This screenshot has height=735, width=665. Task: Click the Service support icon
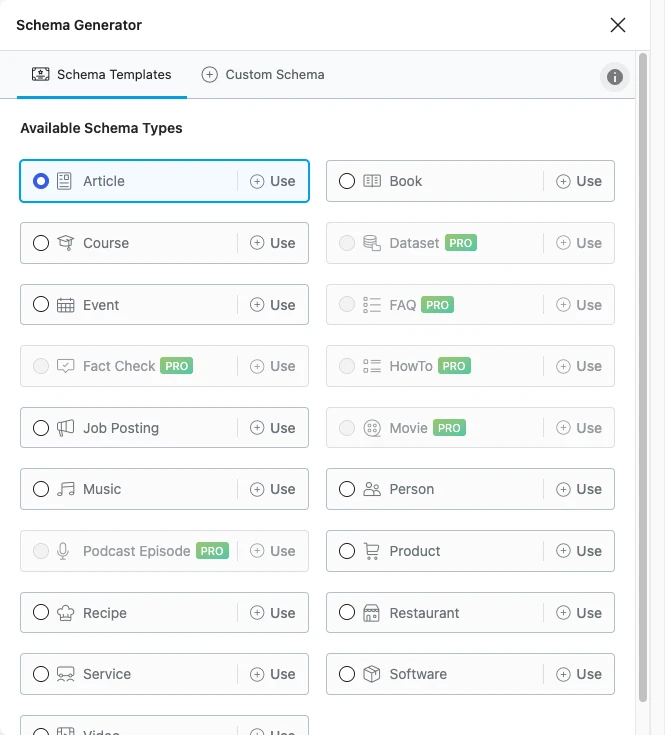click(66, 674)
